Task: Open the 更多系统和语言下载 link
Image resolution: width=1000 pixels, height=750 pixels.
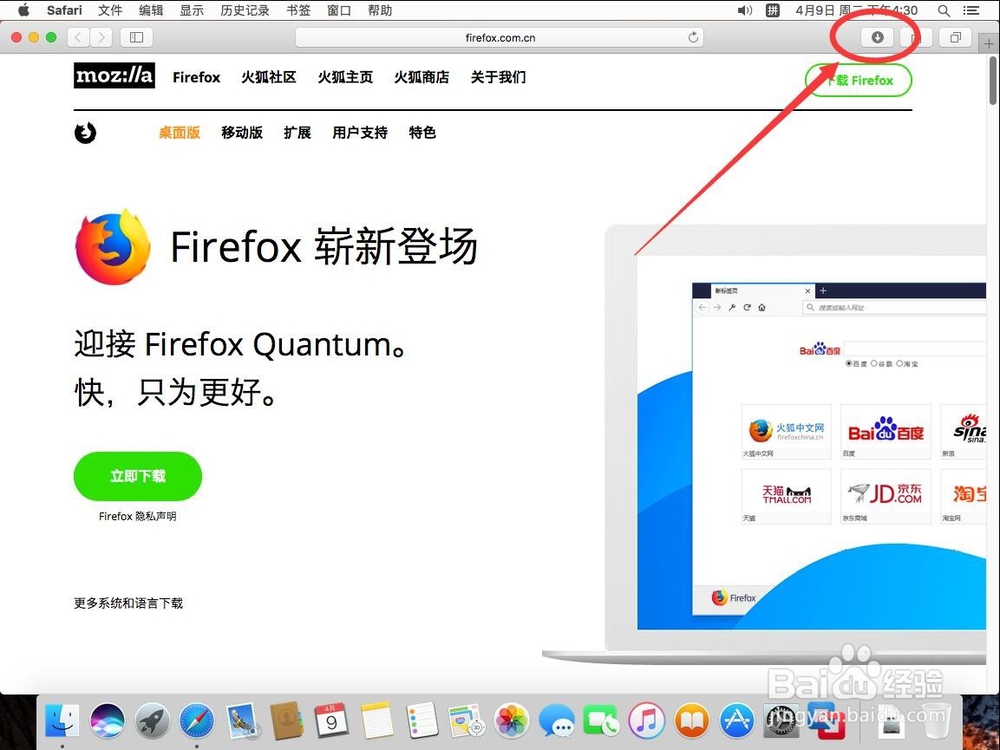Action: 128,603
